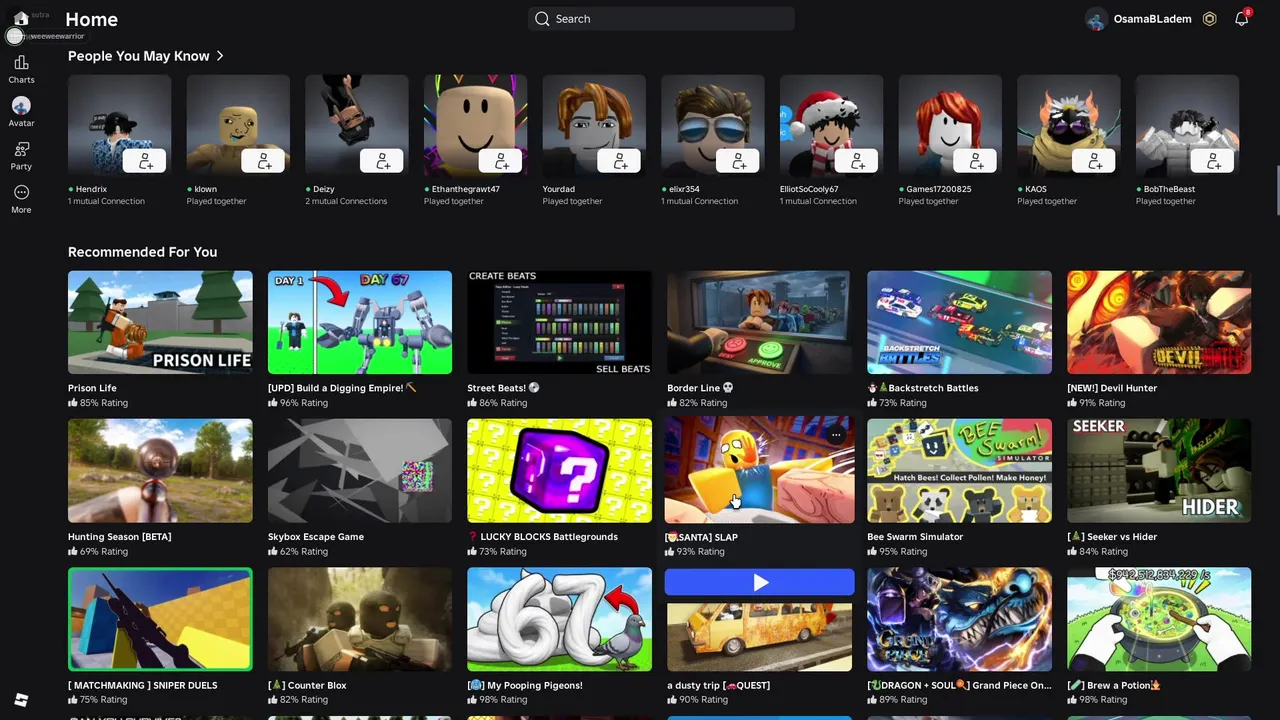Open My Pooping Pigeons thumbnail
1280x720 pixels.
559,619
